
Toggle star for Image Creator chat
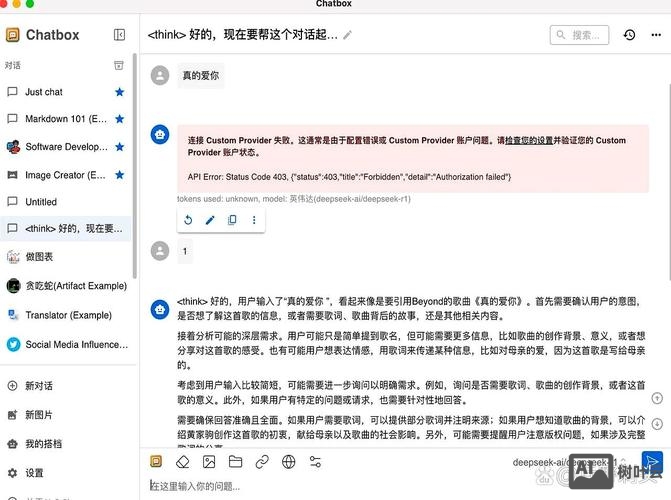119,175
